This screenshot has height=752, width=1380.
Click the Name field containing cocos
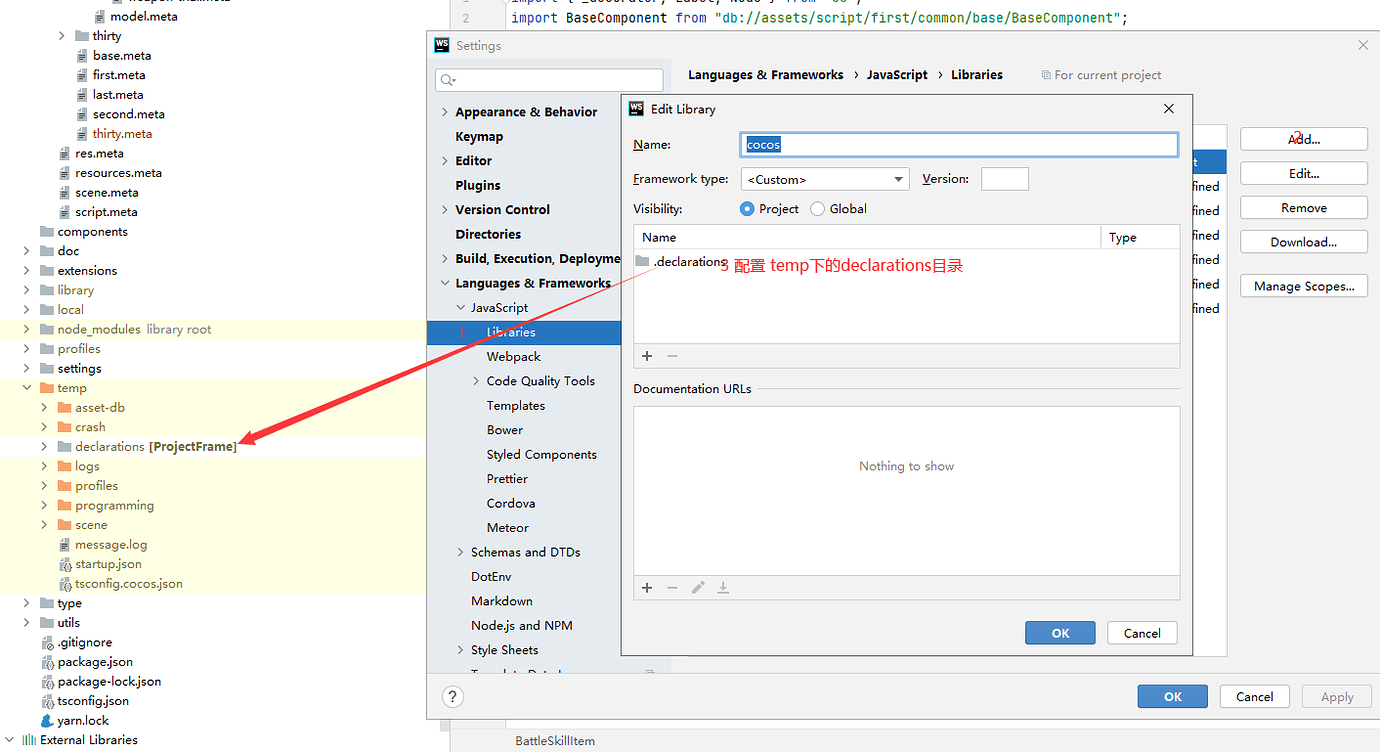point(957,144)
